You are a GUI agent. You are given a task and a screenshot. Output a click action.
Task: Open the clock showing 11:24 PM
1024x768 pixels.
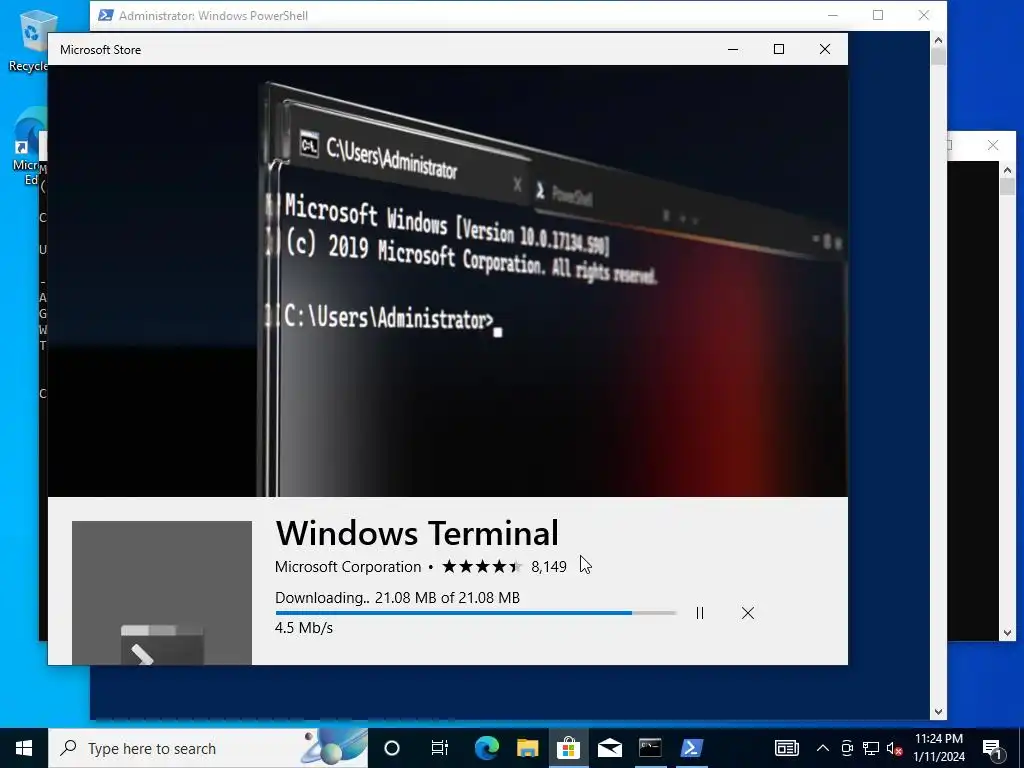tap(938, 748)
